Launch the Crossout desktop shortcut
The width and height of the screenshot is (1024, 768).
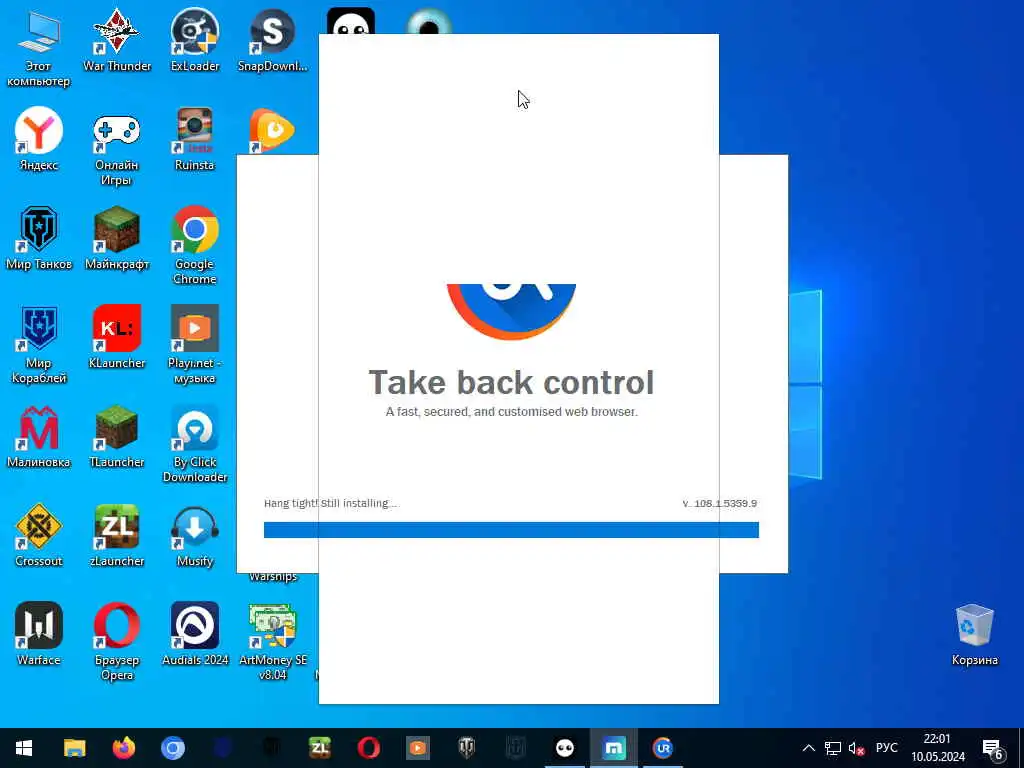click(39, 536)
